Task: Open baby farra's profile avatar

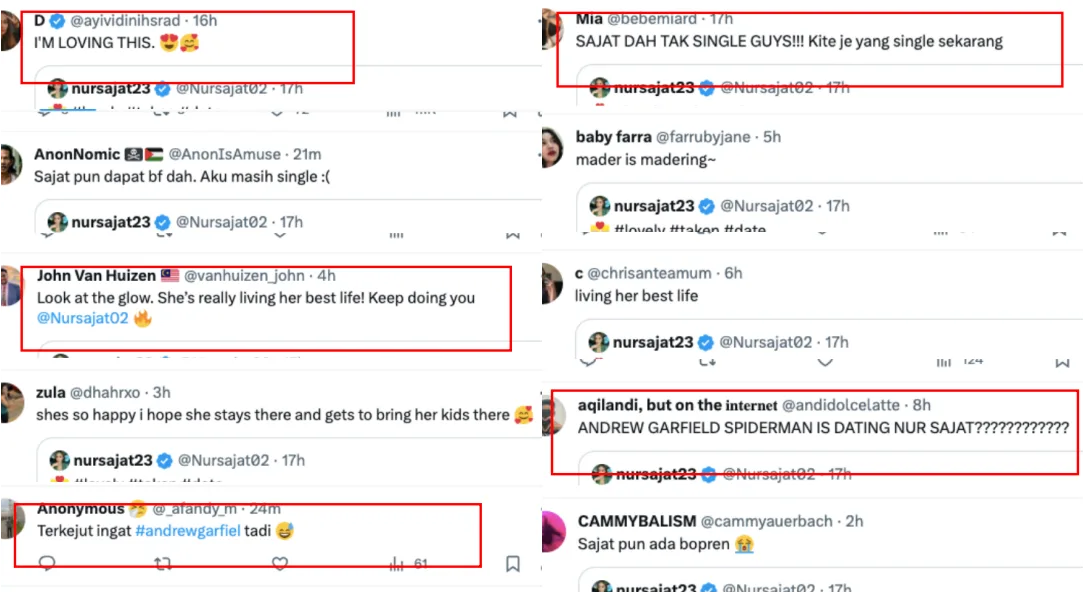Action: click(x=552, y=147)
